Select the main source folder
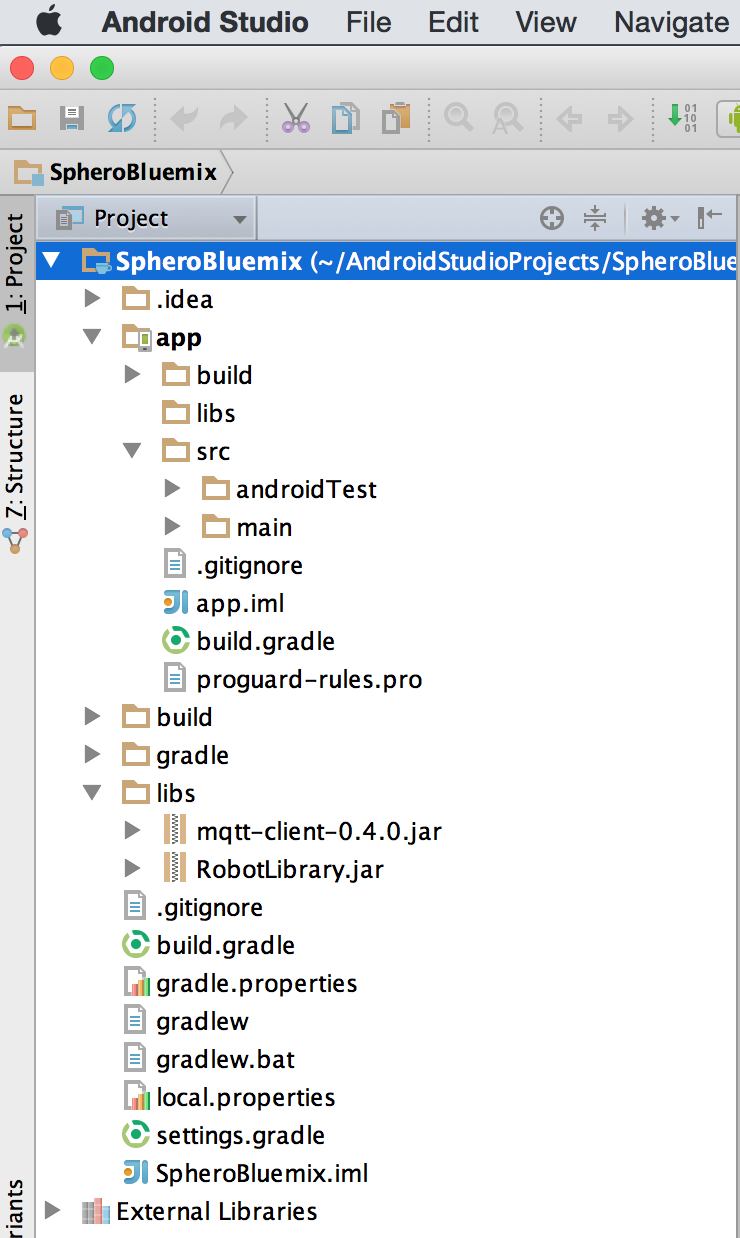 (x=247, y=527)
